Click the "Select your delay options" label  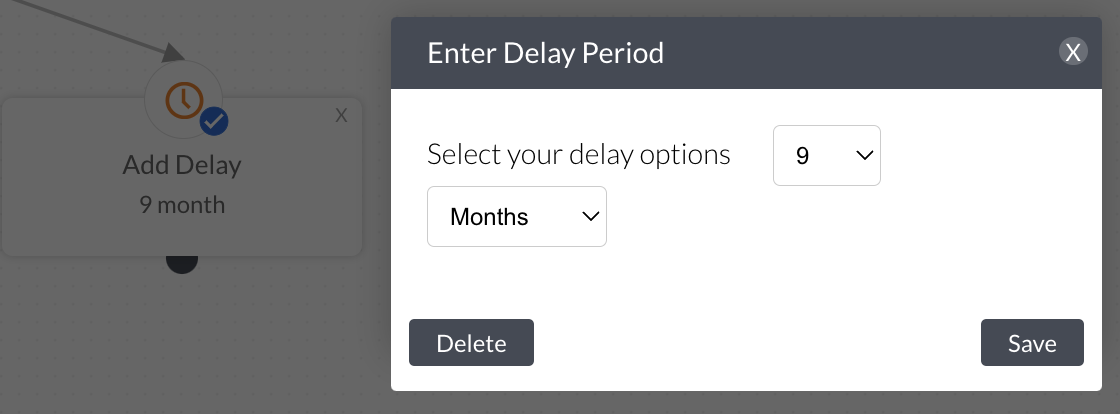pos(578,155)
